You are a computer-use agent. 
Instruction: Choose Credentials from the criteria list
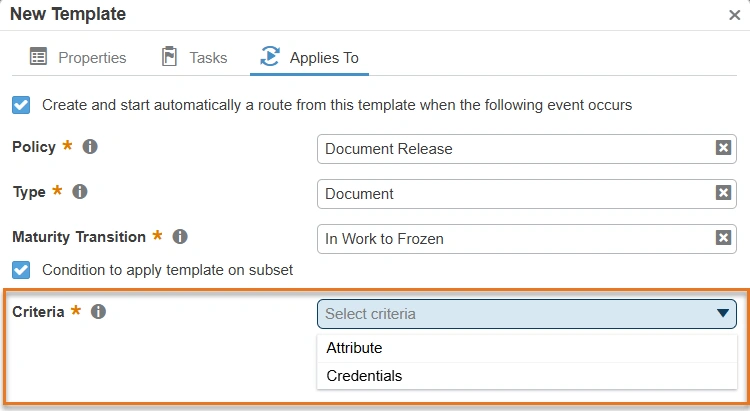point(364,376)
